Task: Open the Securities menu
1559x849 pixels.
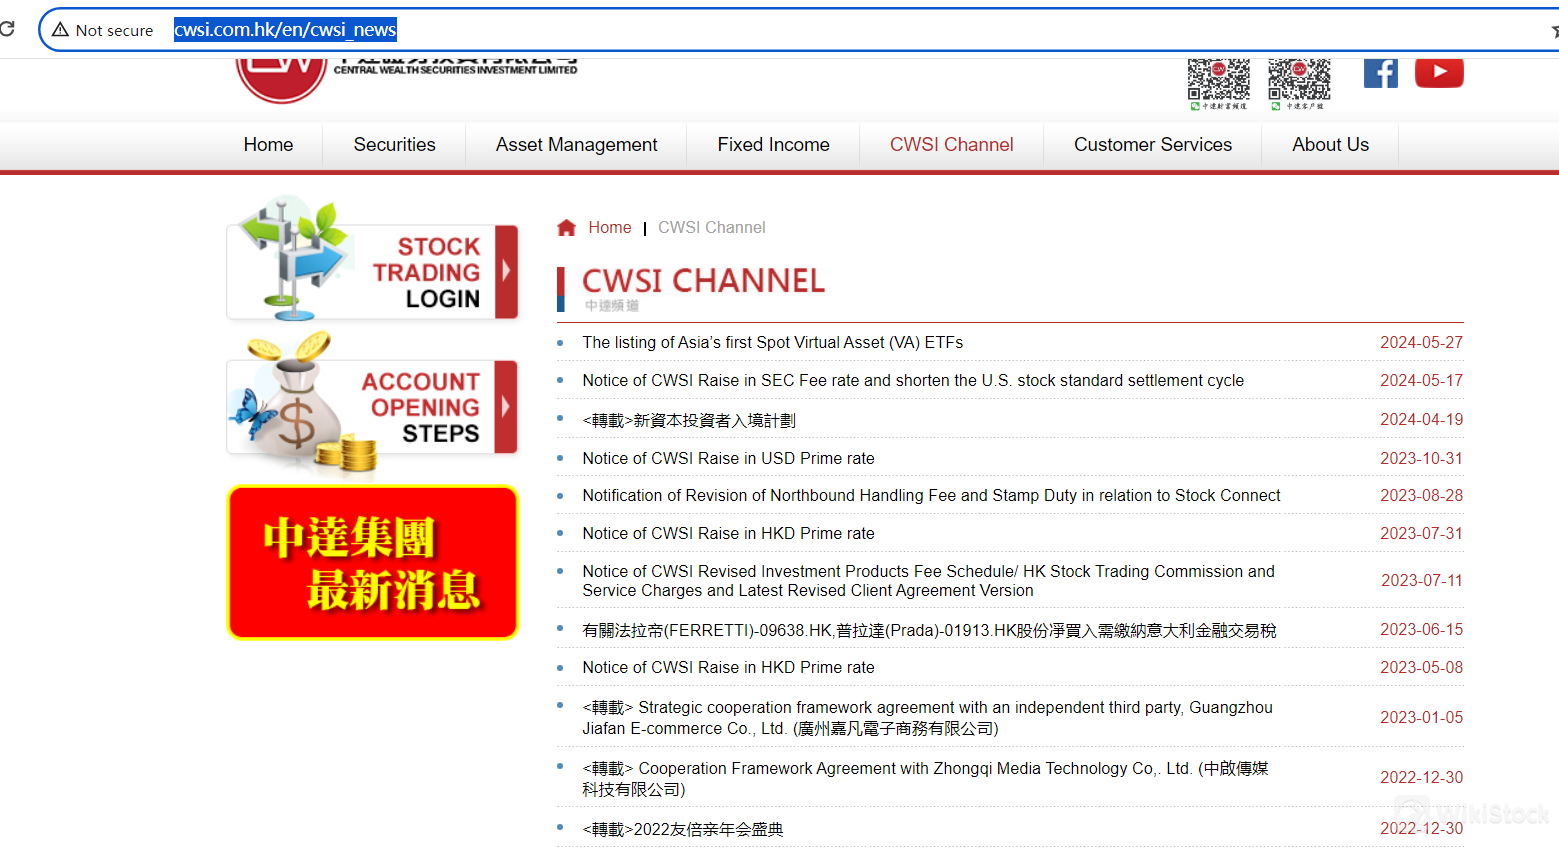Action: 394,145
